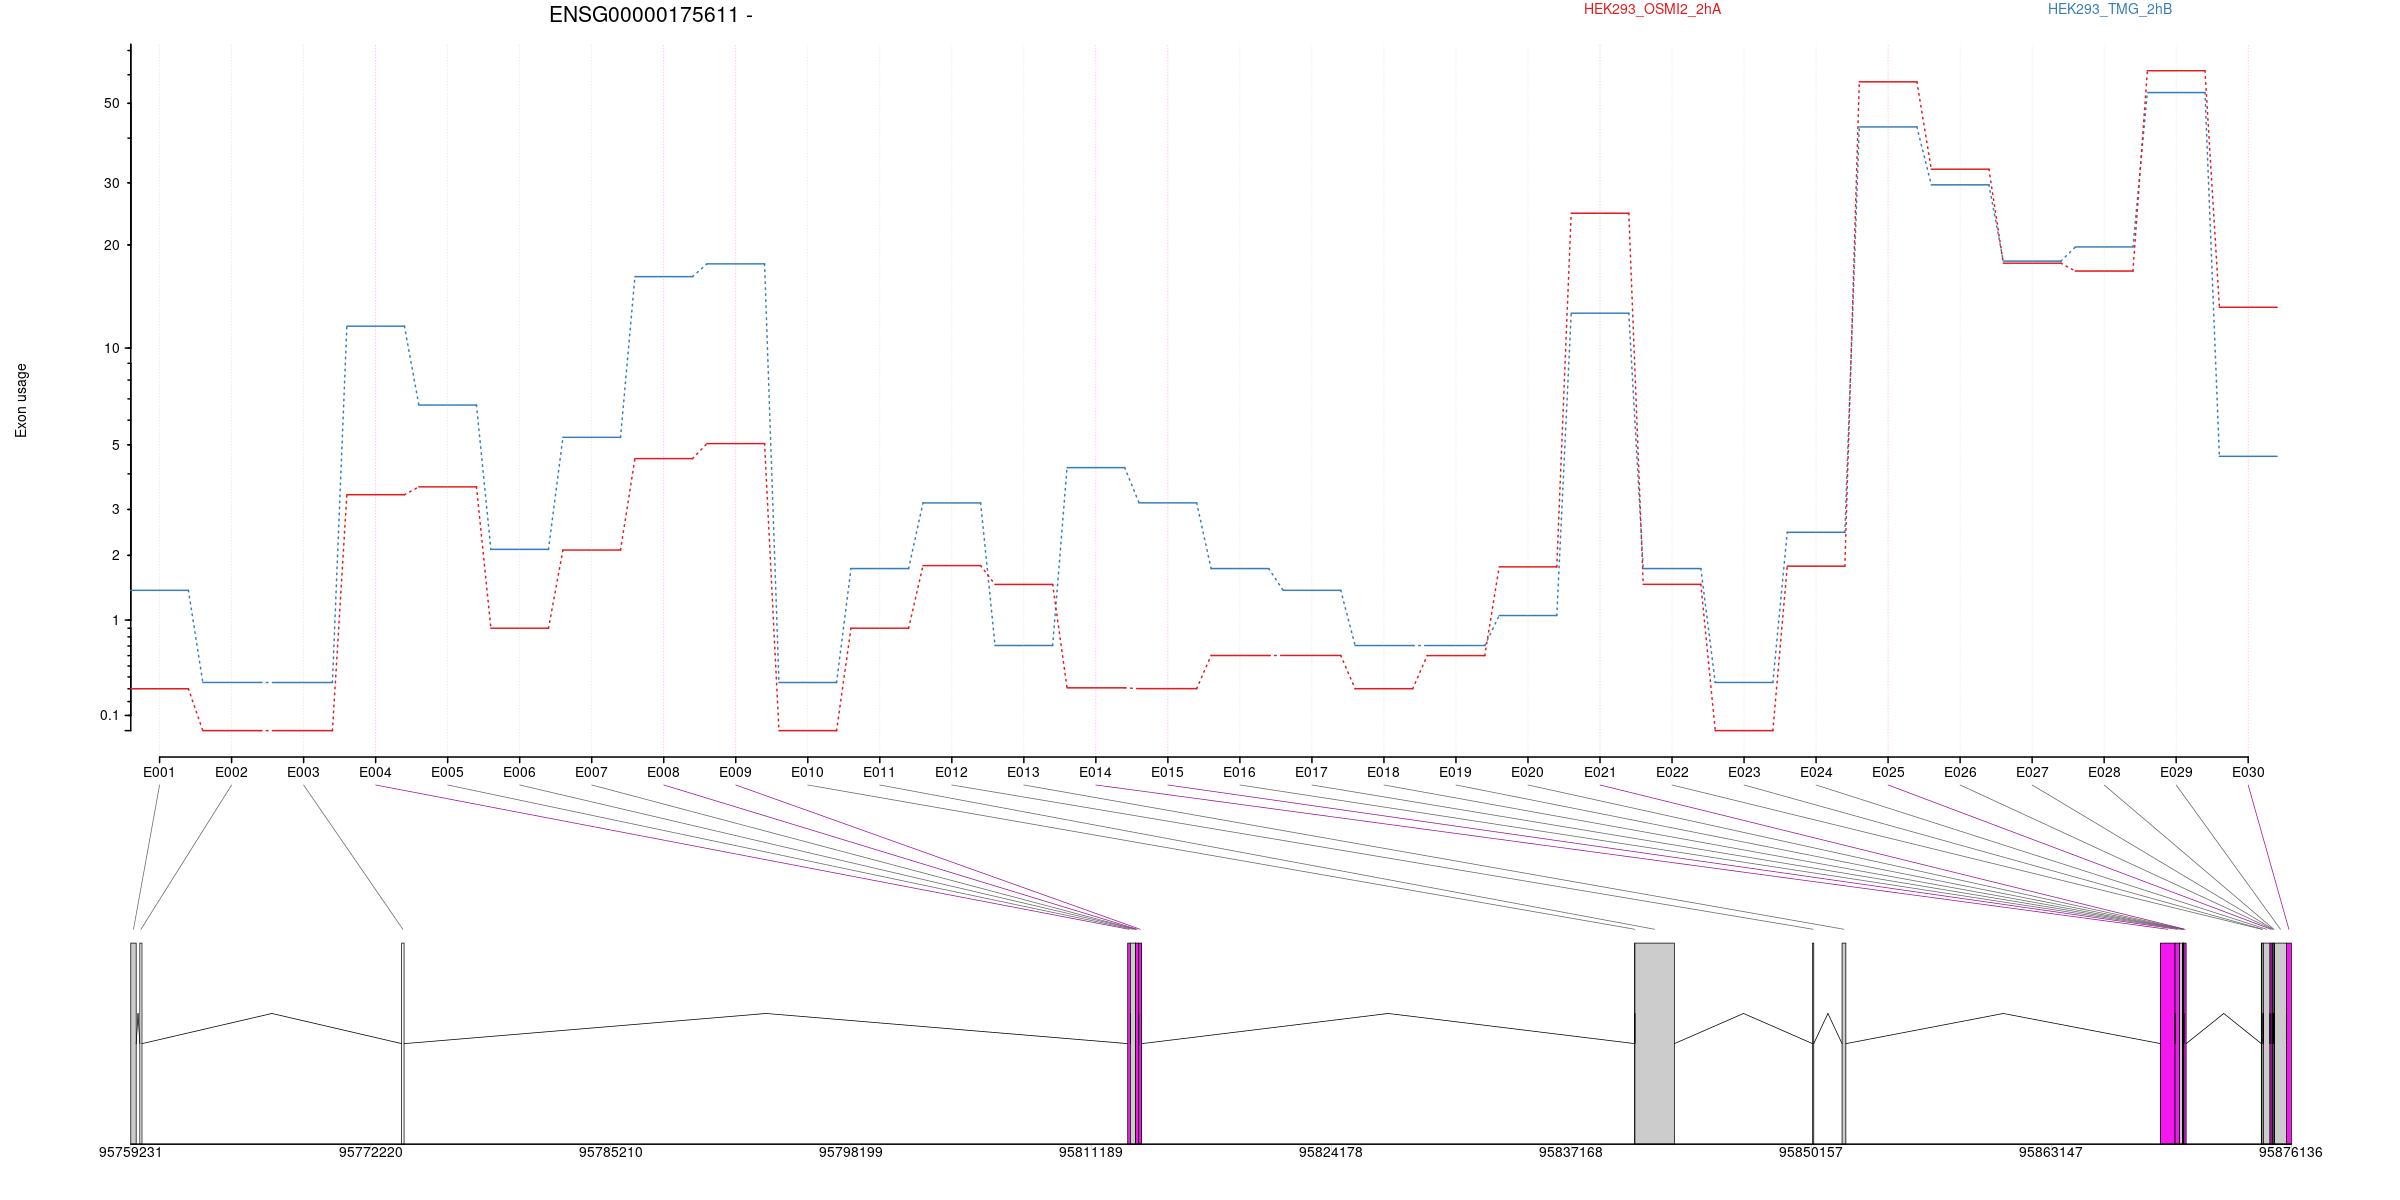The height and width of the screenshot is (1200, 2400).
Task: Click exon label E022
Action: pos(1672,772)
